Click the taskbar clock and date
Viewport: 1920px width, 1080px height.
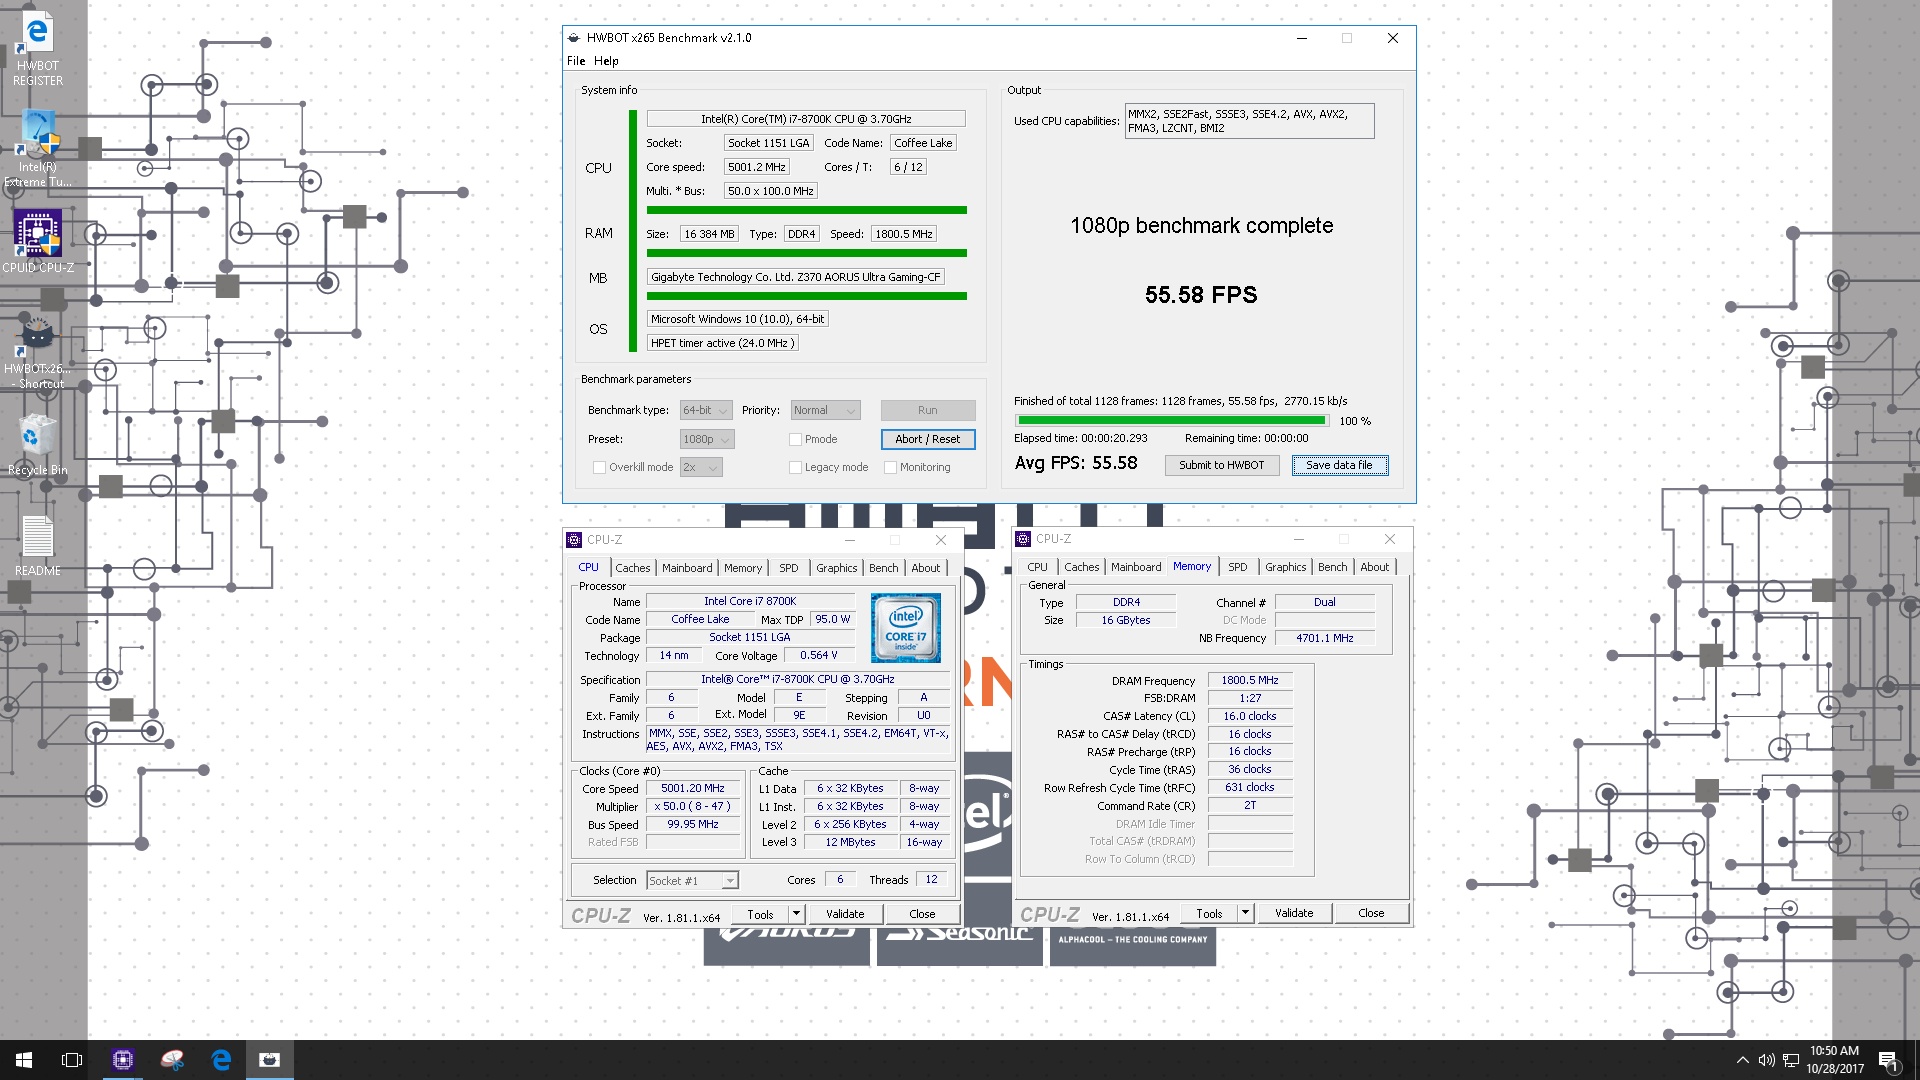click(x=1834, y=1060)
